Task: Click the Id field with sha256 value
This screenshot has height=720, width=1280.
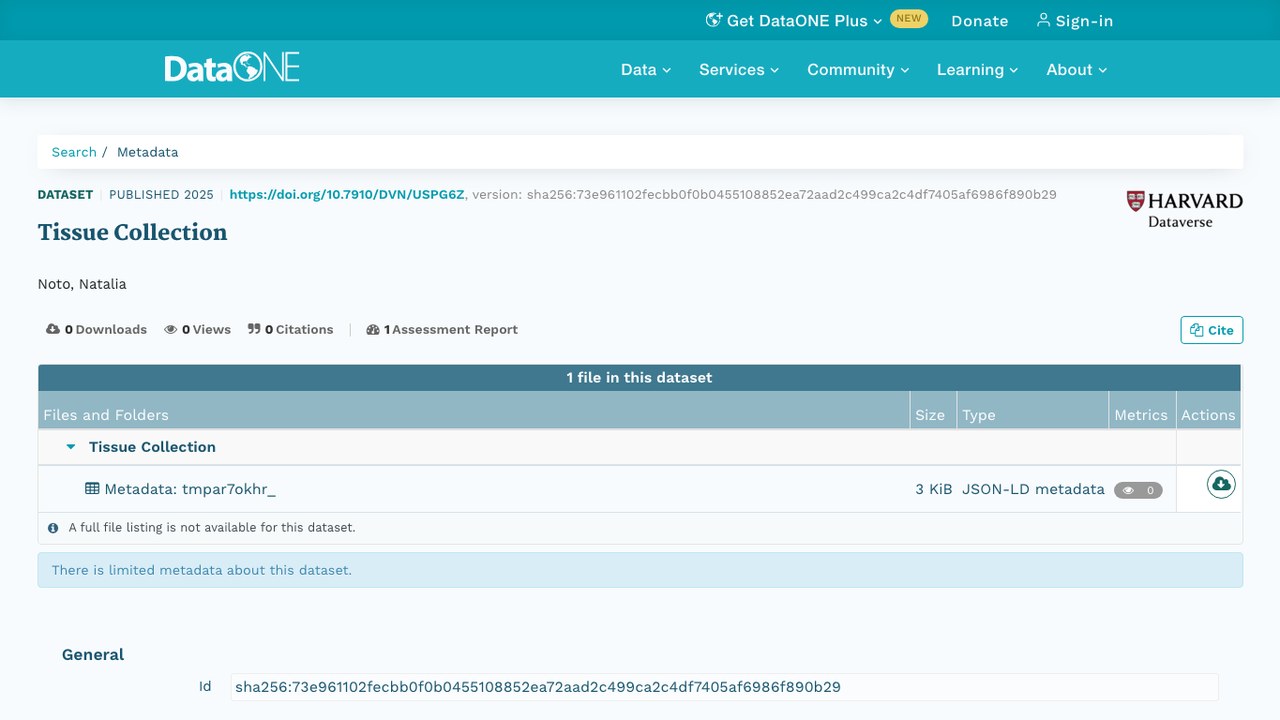Action: click(x=724, y=687)
